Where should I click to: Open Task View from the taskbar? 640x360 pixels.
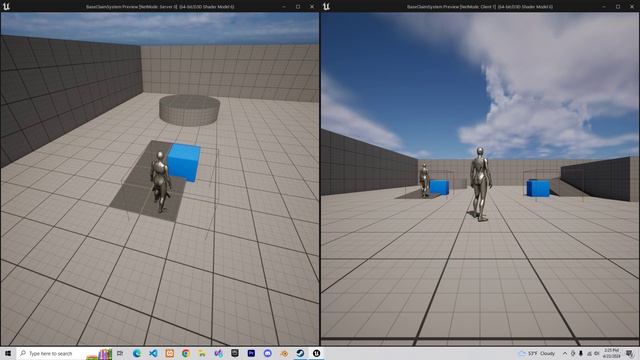(120, 353)
